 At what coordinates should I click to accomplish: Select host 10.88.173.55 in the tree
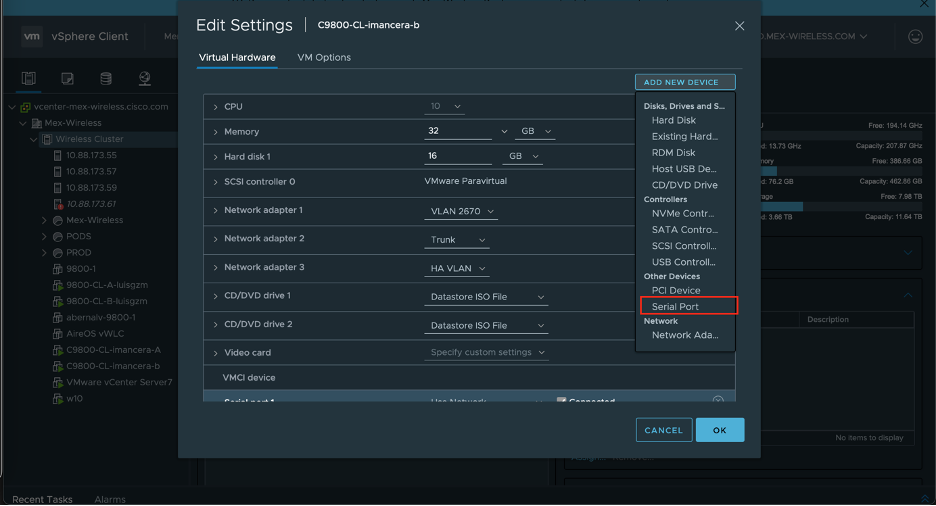coord(91,155)
